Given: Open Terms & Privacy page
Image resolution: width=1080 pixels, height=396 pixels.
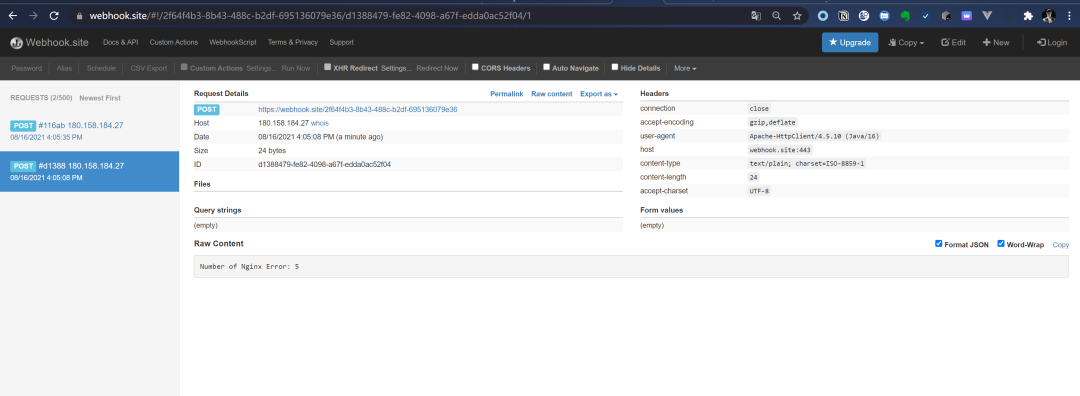Looking at the screenshot, I should click(x=293, y=42).
